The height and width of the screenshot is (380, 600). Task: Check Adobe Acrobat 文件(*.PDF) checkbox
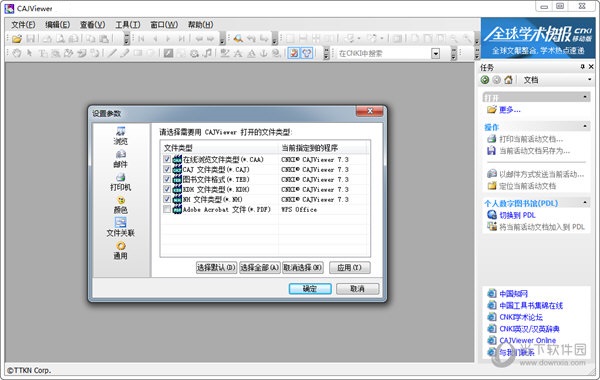click(x=167, y=209)
